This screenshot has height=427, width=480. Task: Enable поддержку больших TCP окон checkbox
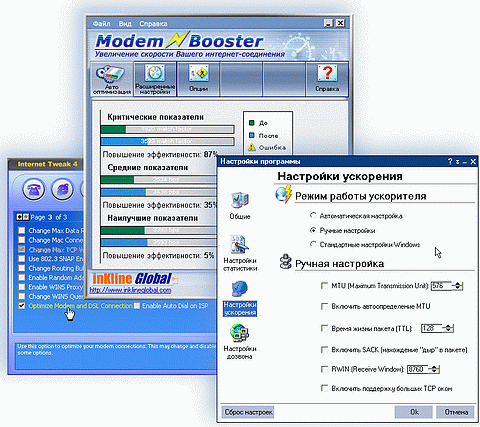(324, 388)
